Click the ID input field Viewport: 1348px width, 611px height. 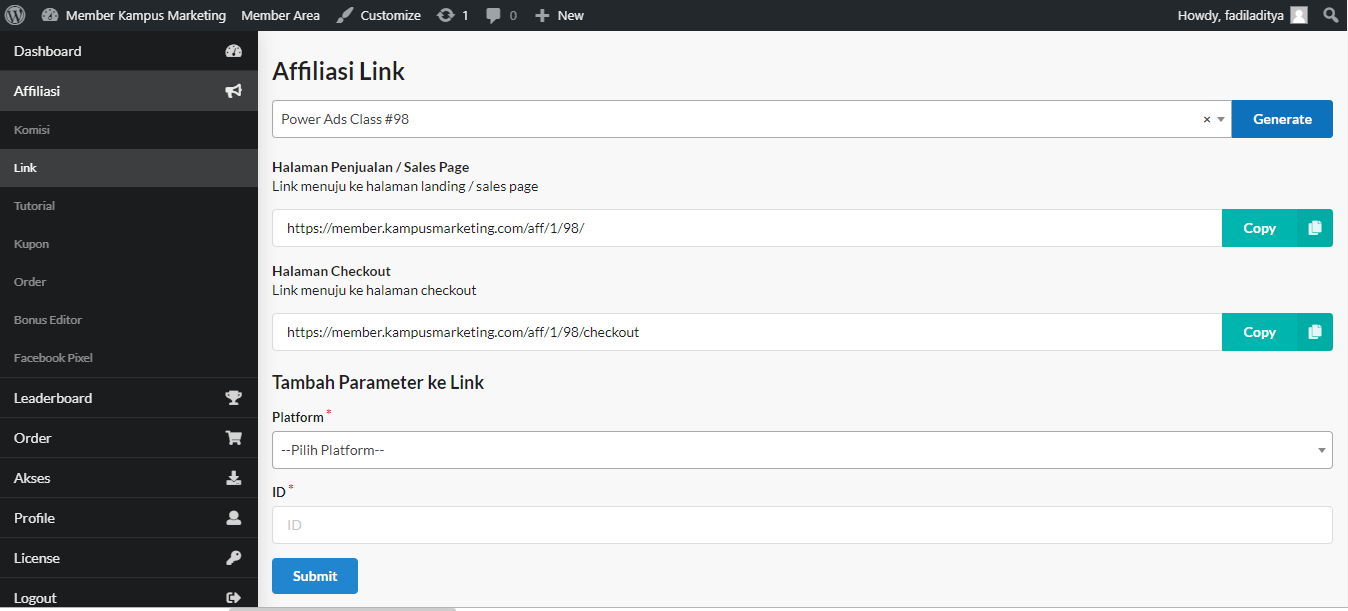coord(801,525)
